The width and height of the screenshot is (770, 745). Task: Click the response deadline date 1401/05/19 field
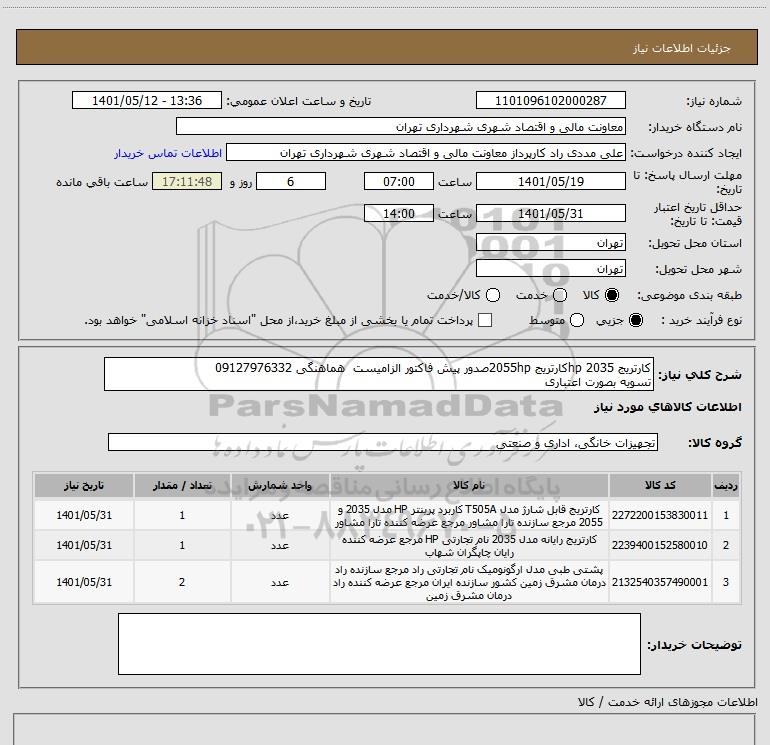[x=550, y=181]
